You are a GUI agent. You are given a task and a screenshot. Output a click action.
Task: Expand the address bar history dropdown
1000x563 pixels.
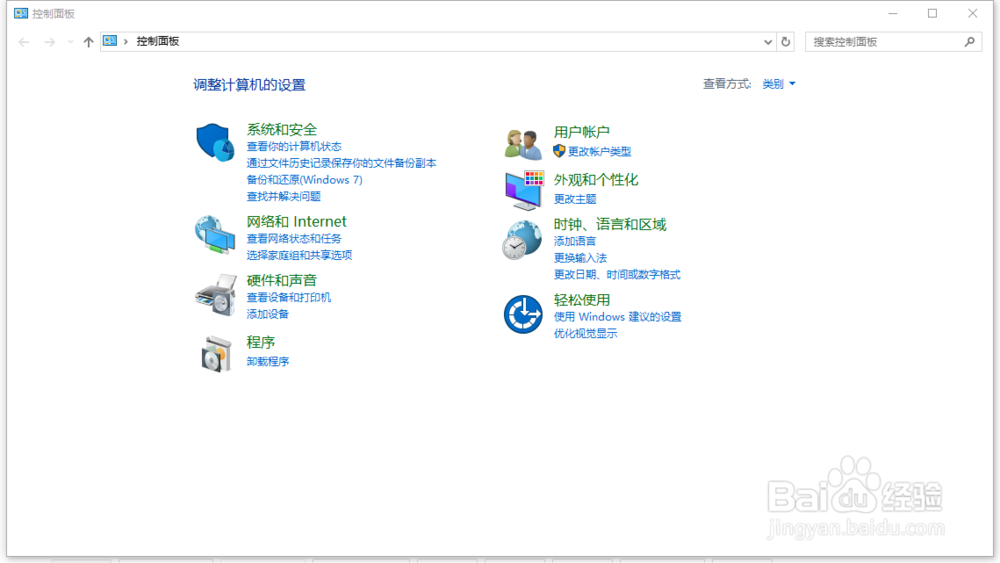(768, 42)
